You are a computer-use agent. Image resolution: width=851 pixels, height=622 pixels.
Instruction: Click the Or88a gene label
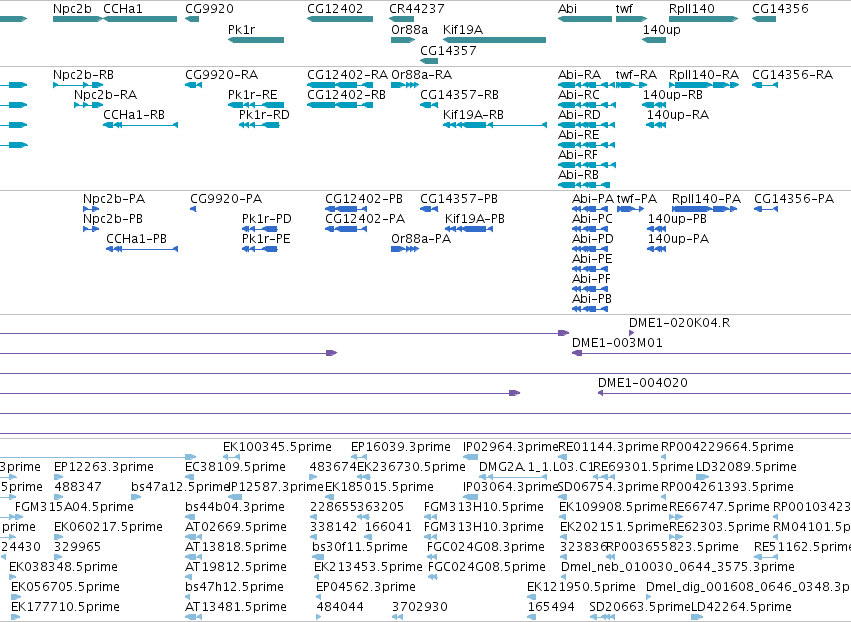click(x=410, y=29)
